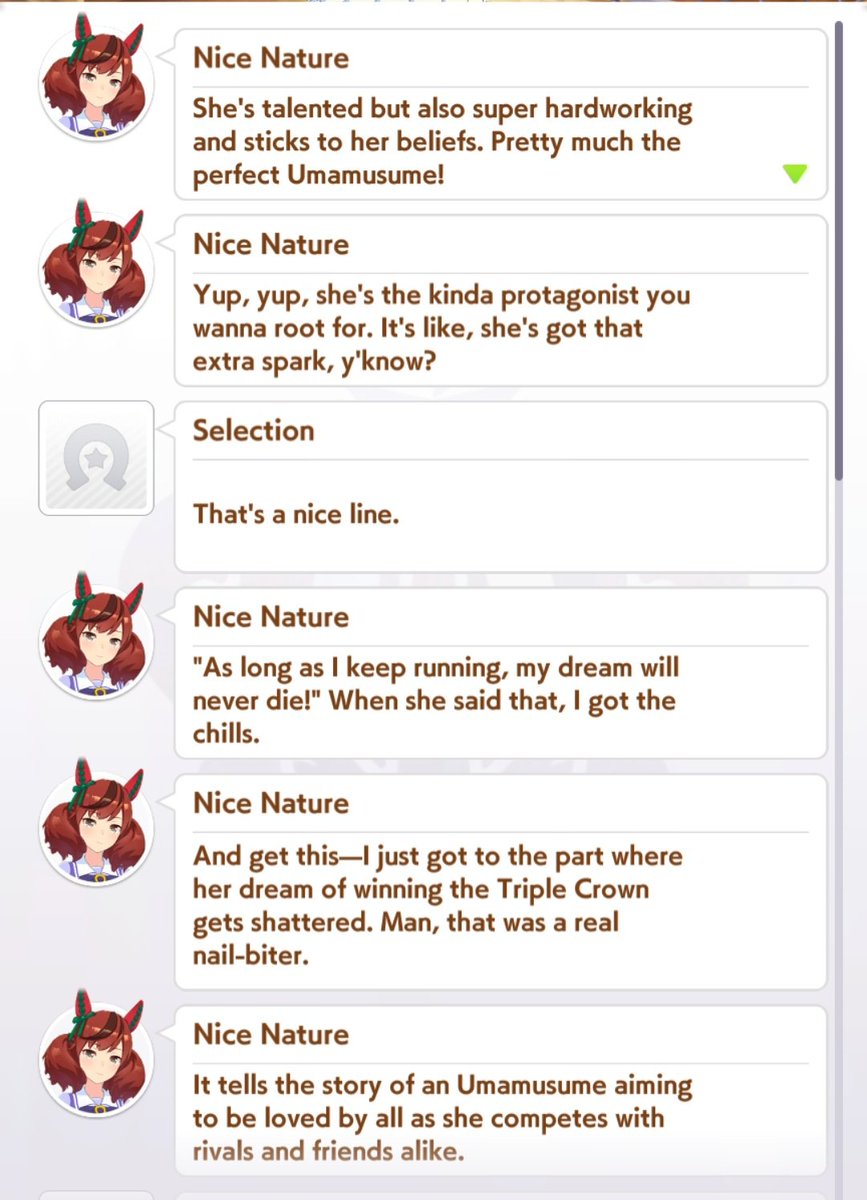Select the 'Yup, yup, she's the kinda protagonist' message
The image size is (867, 1200).
click(x=501, y=300)
